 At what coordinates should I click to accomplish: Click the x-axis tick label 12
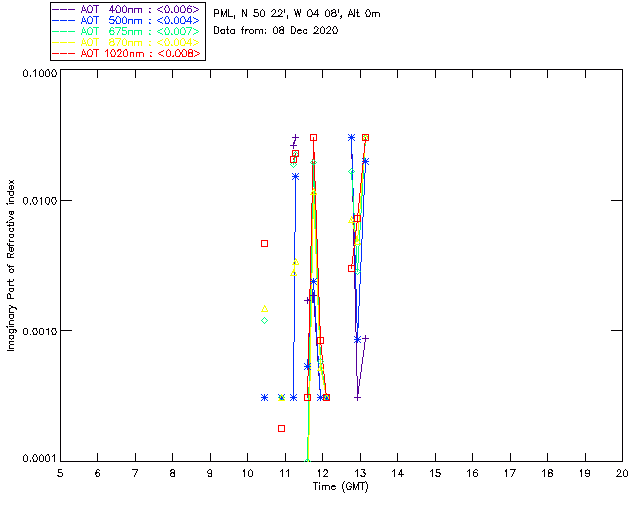coord(322,473)
